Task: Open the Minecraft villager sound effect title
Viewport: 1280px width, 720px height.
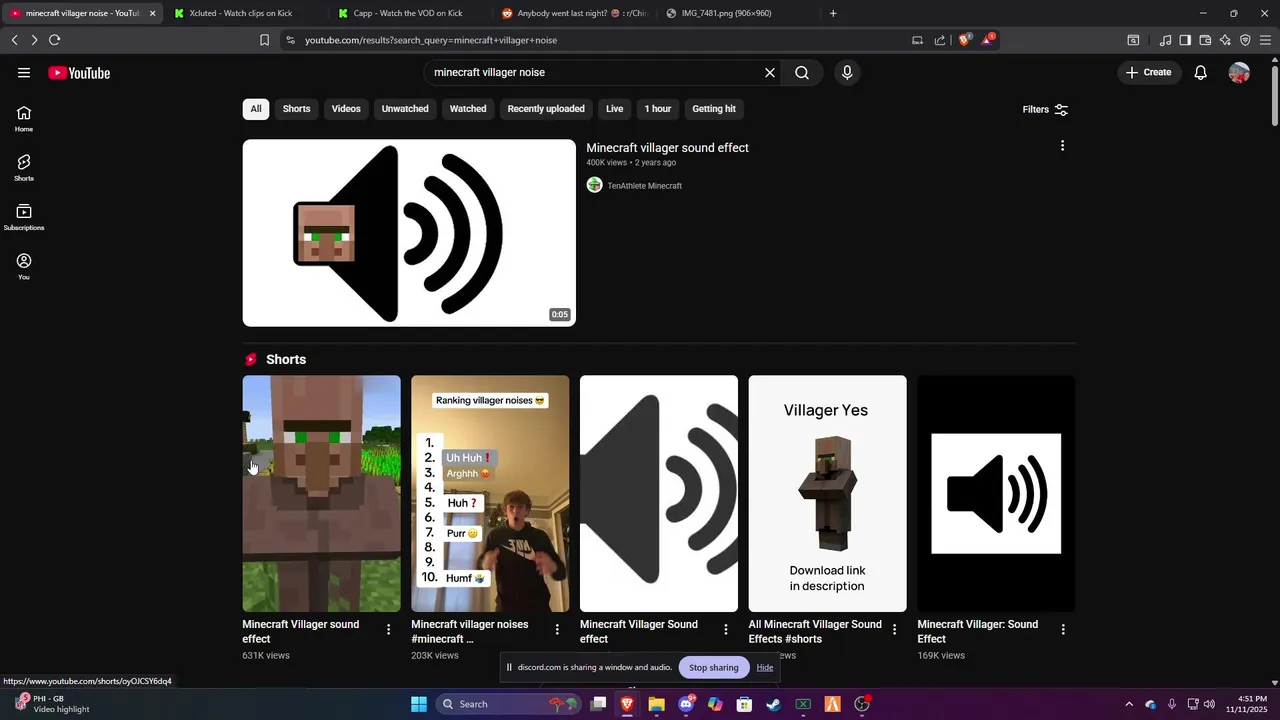Action: [x=667, y=148]
